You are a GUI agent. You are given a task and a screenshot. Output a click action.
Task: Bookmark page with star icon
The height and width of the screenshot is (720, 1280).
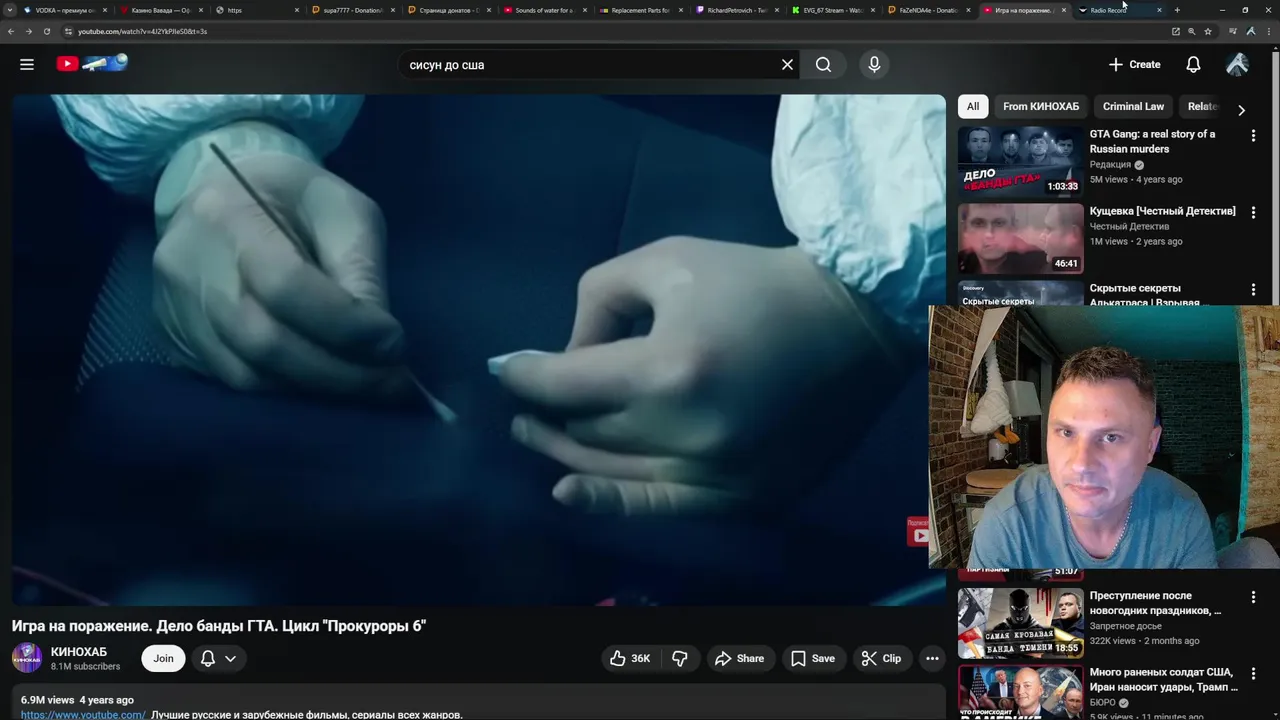coord(1208,31)
